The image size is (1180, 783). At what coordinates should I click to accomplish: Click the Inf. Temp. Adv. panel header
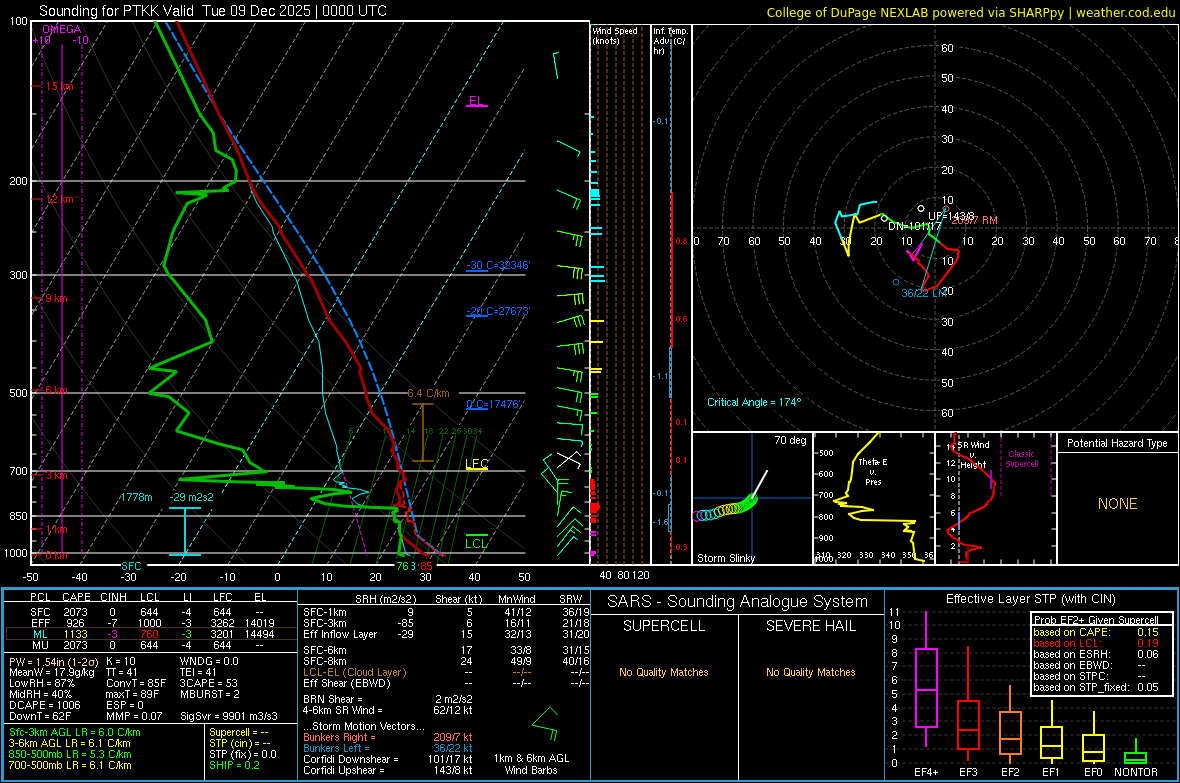[x=670, y=41]
